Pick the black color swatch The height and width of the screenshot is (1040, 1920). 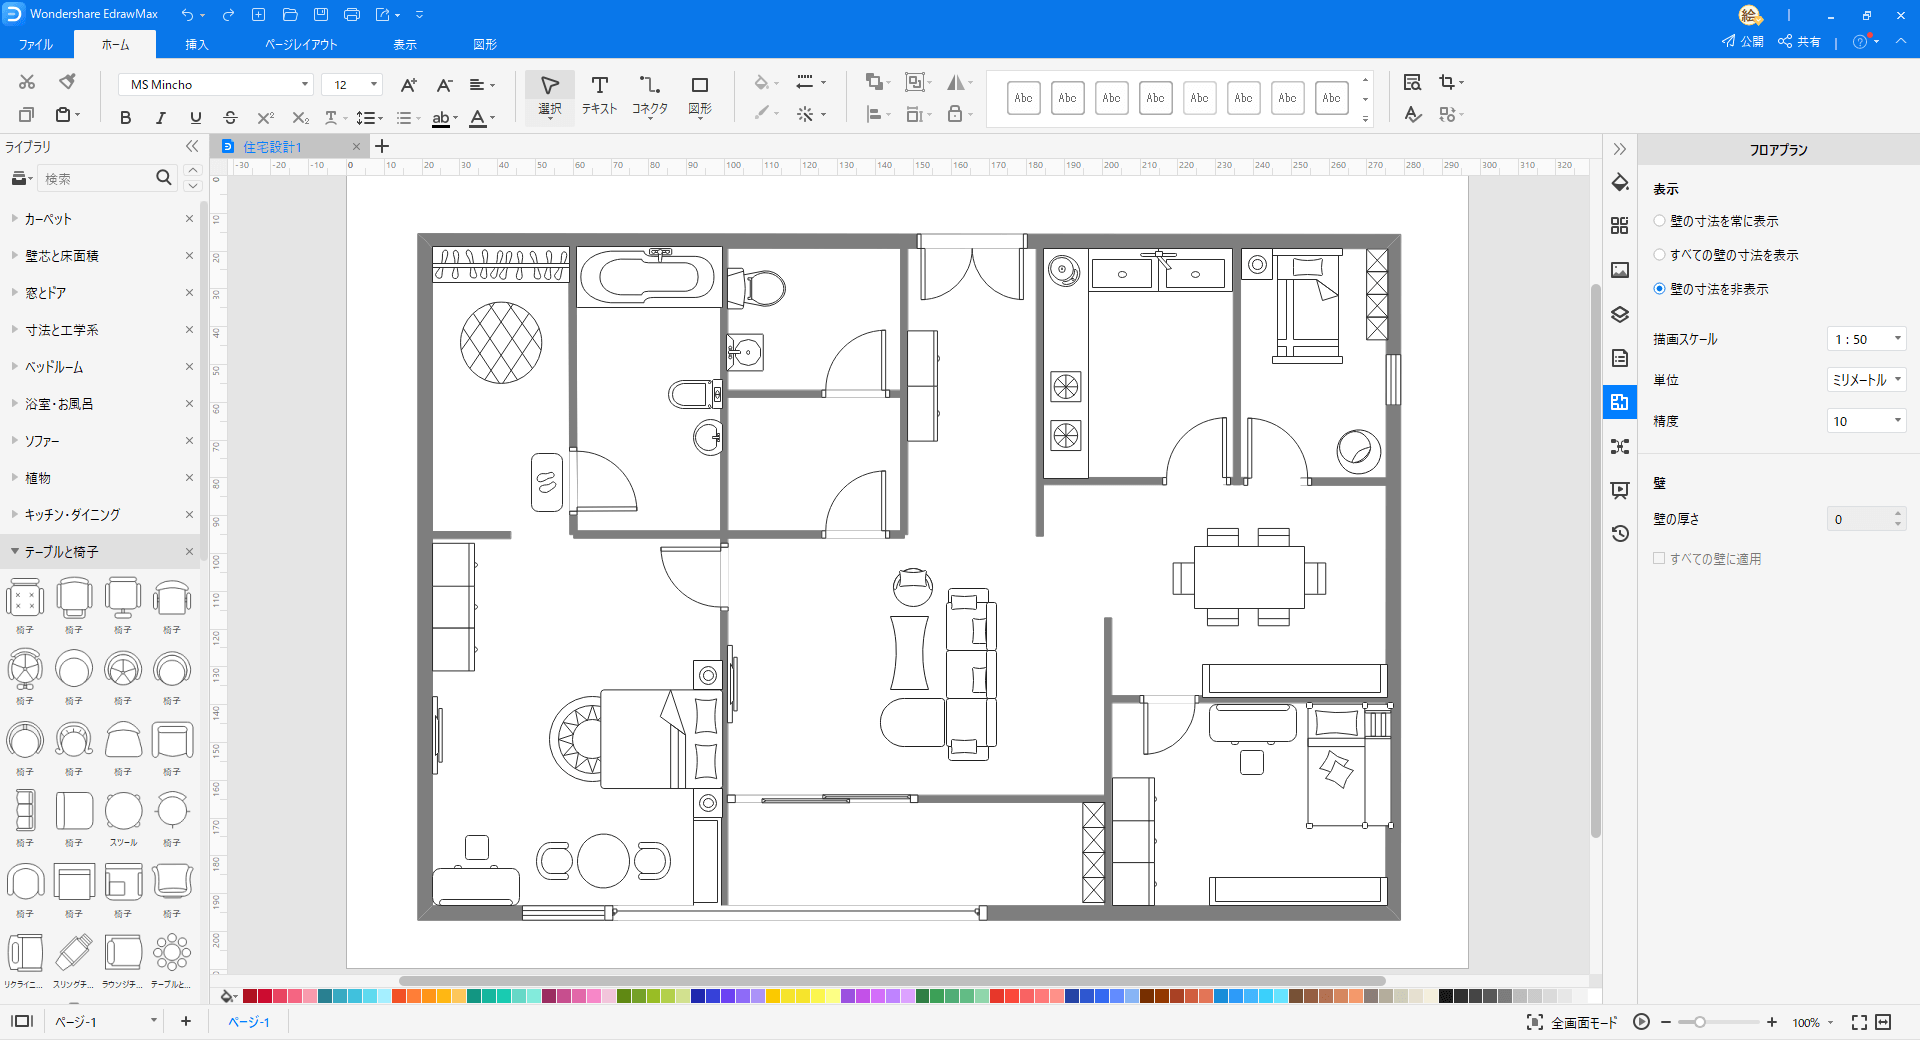click(1446, 996)
